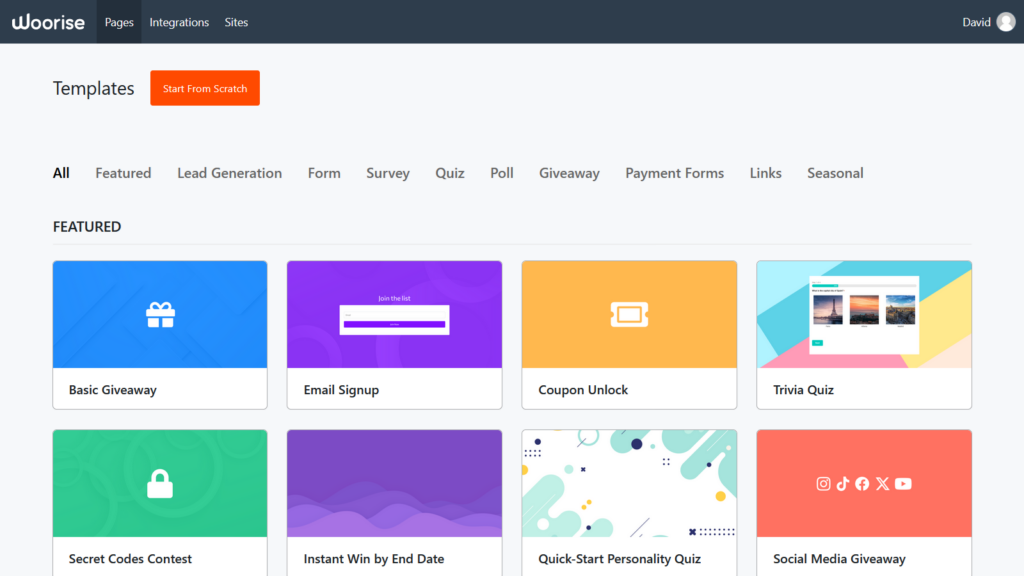The image size is (1024, 576).
Task: Open the Payment Forms filter
Action: pyautogui.click(x=674, y=172)
